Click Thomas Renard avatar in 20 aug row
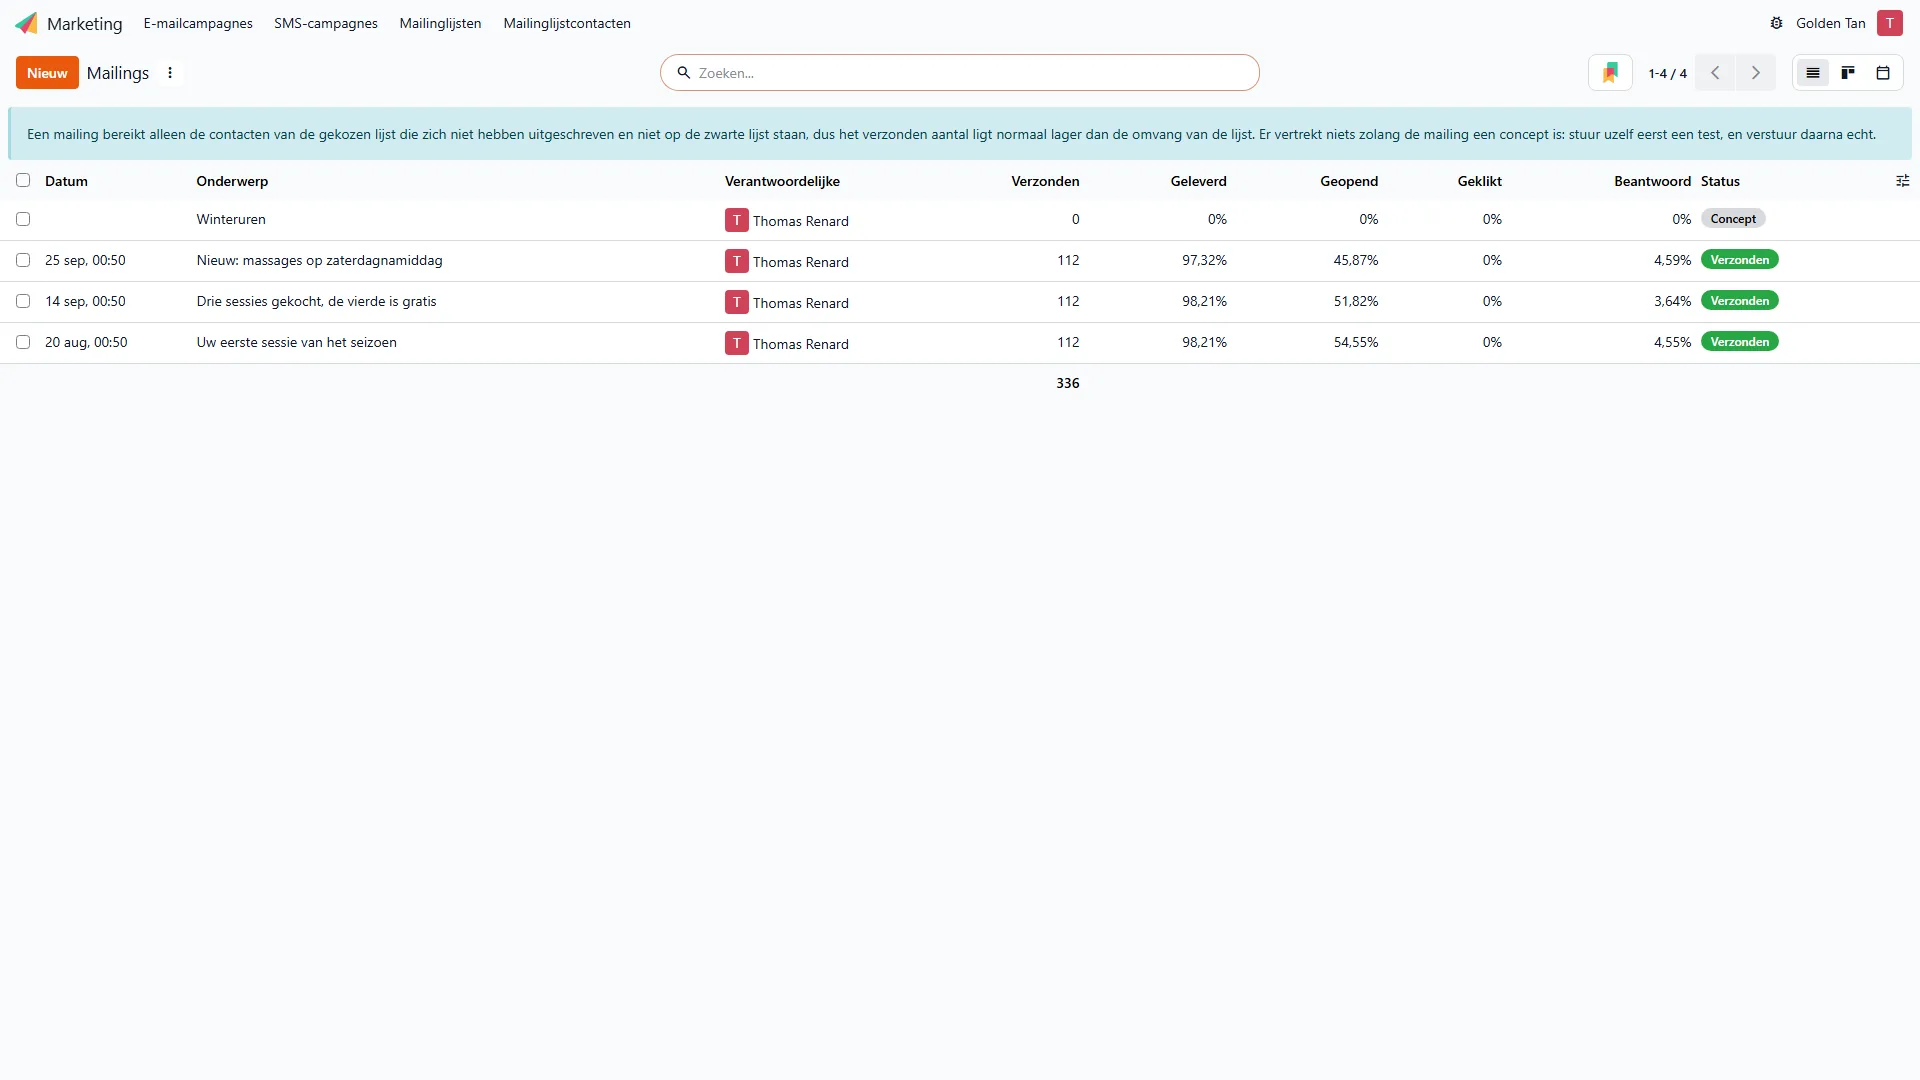Screen dimensions: 1920x1080 pyautogui.click(x=736, y=343)
